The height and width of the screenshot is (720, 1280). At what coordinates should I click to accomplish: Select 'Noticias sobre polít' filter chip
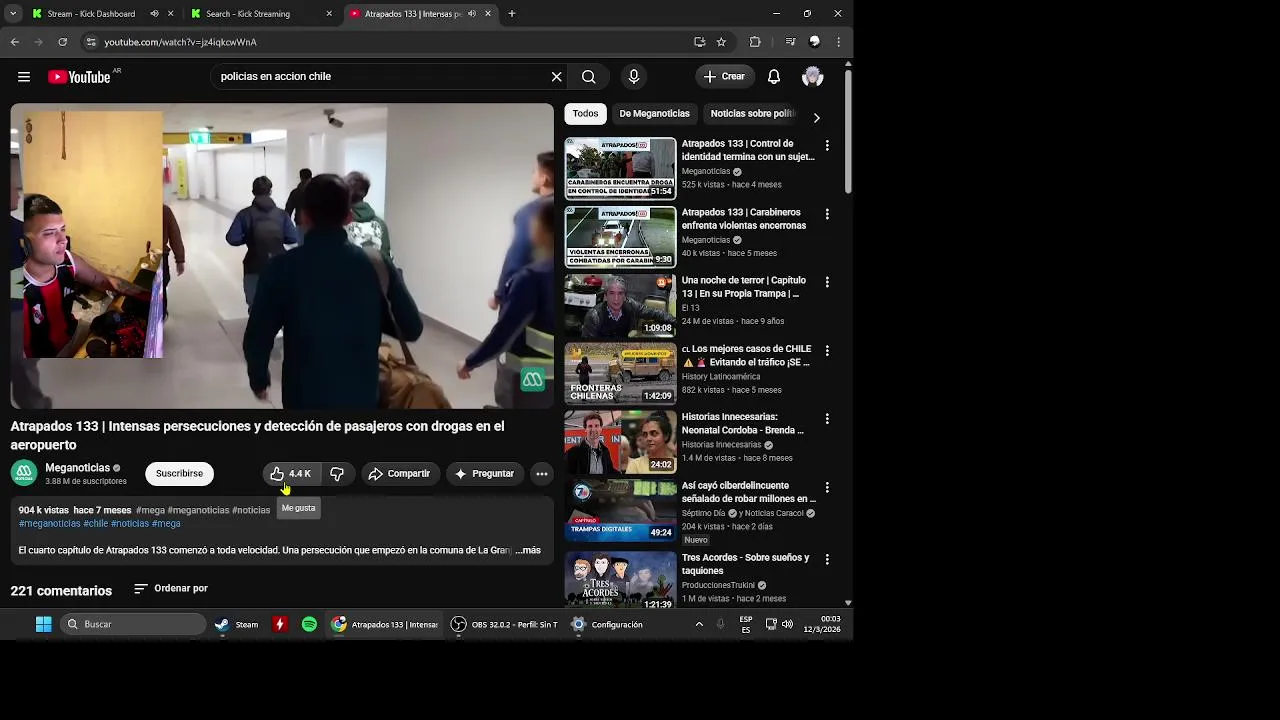pos(752,114)
